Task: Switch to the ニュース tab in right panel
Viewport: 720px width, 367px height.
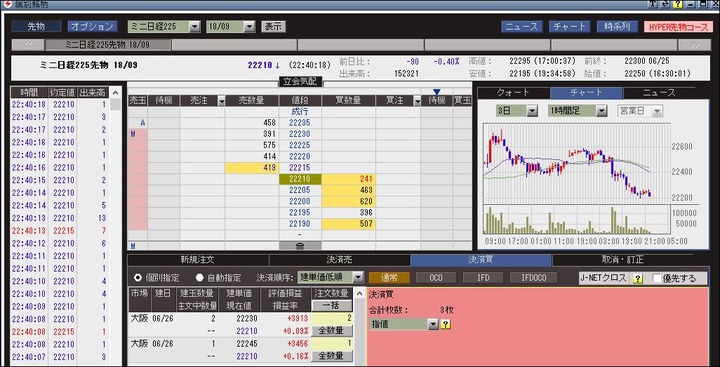Action: pyautogui.click(x=659, y=93)
